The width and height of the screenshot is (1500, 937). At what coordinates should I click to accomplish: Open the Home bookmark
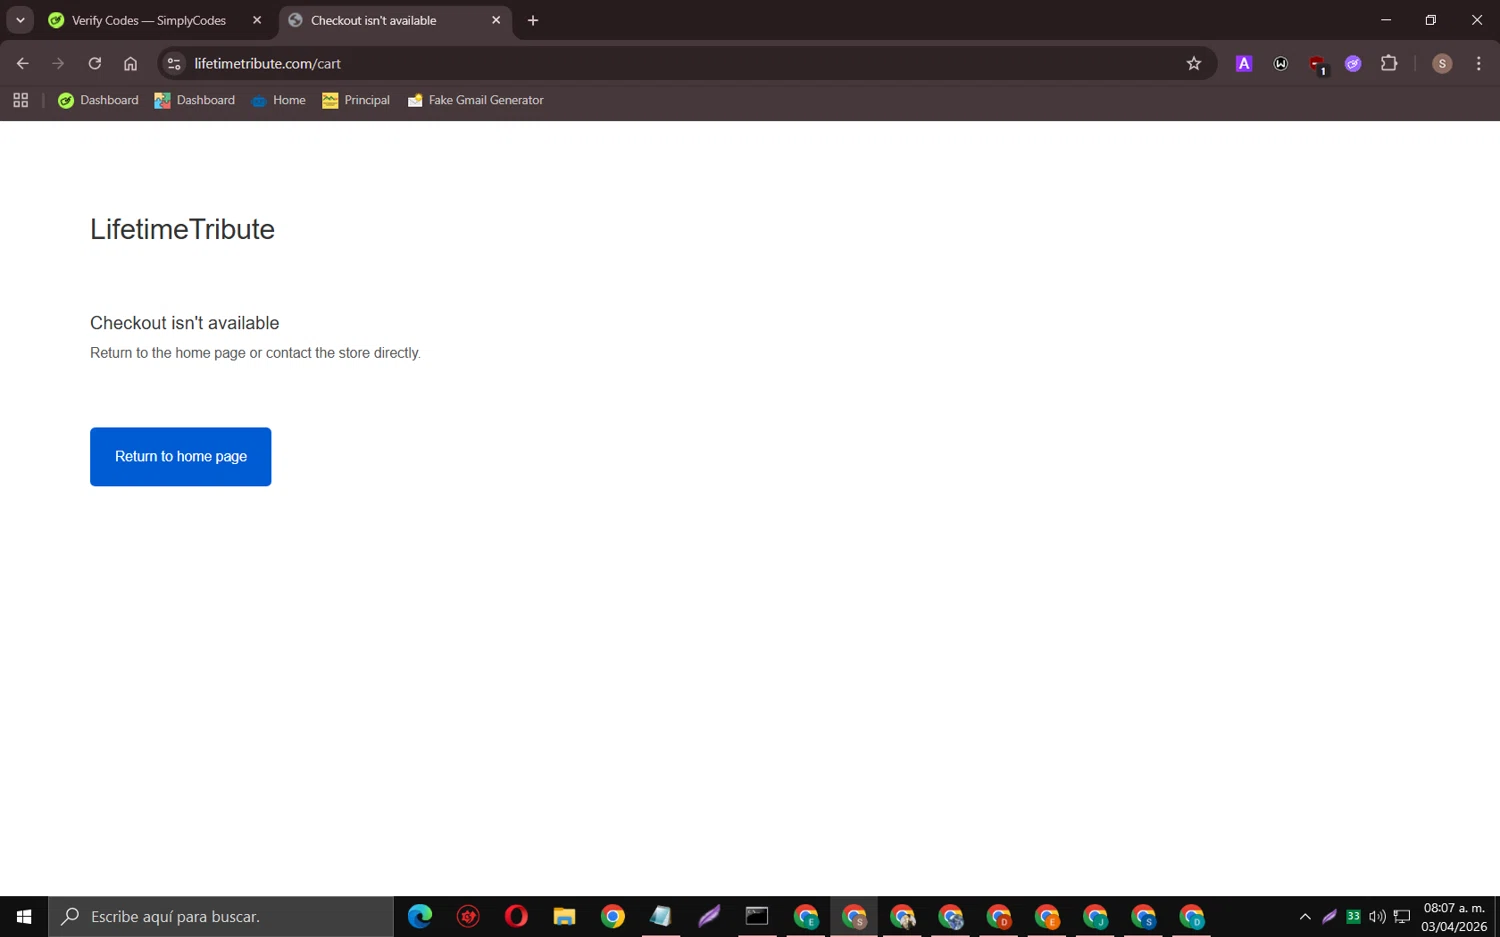[x=279, y=100]
